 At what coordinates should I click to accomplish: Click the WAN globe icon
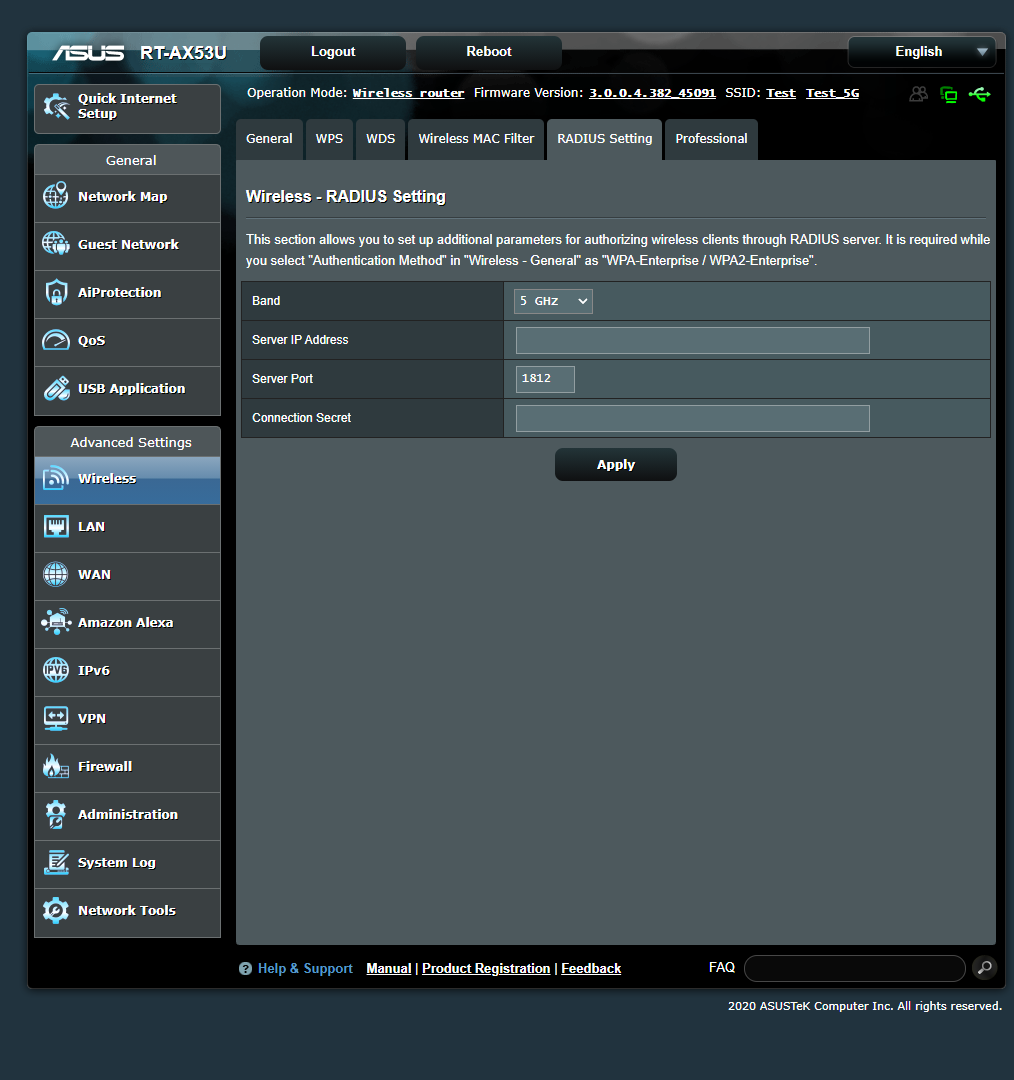pyautogui.click(x=56, y=574)
